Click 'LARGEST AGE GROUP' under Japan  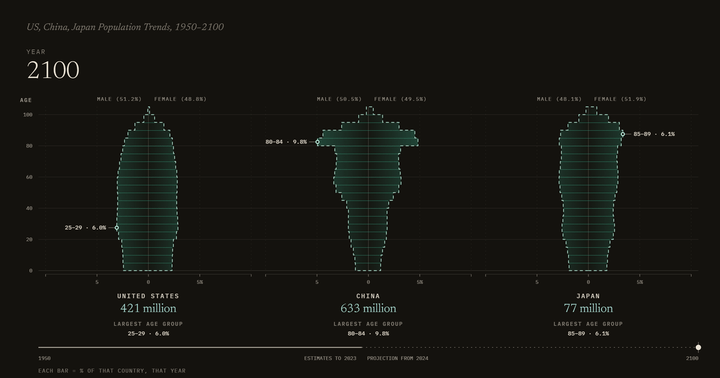(x=588, y=324)
